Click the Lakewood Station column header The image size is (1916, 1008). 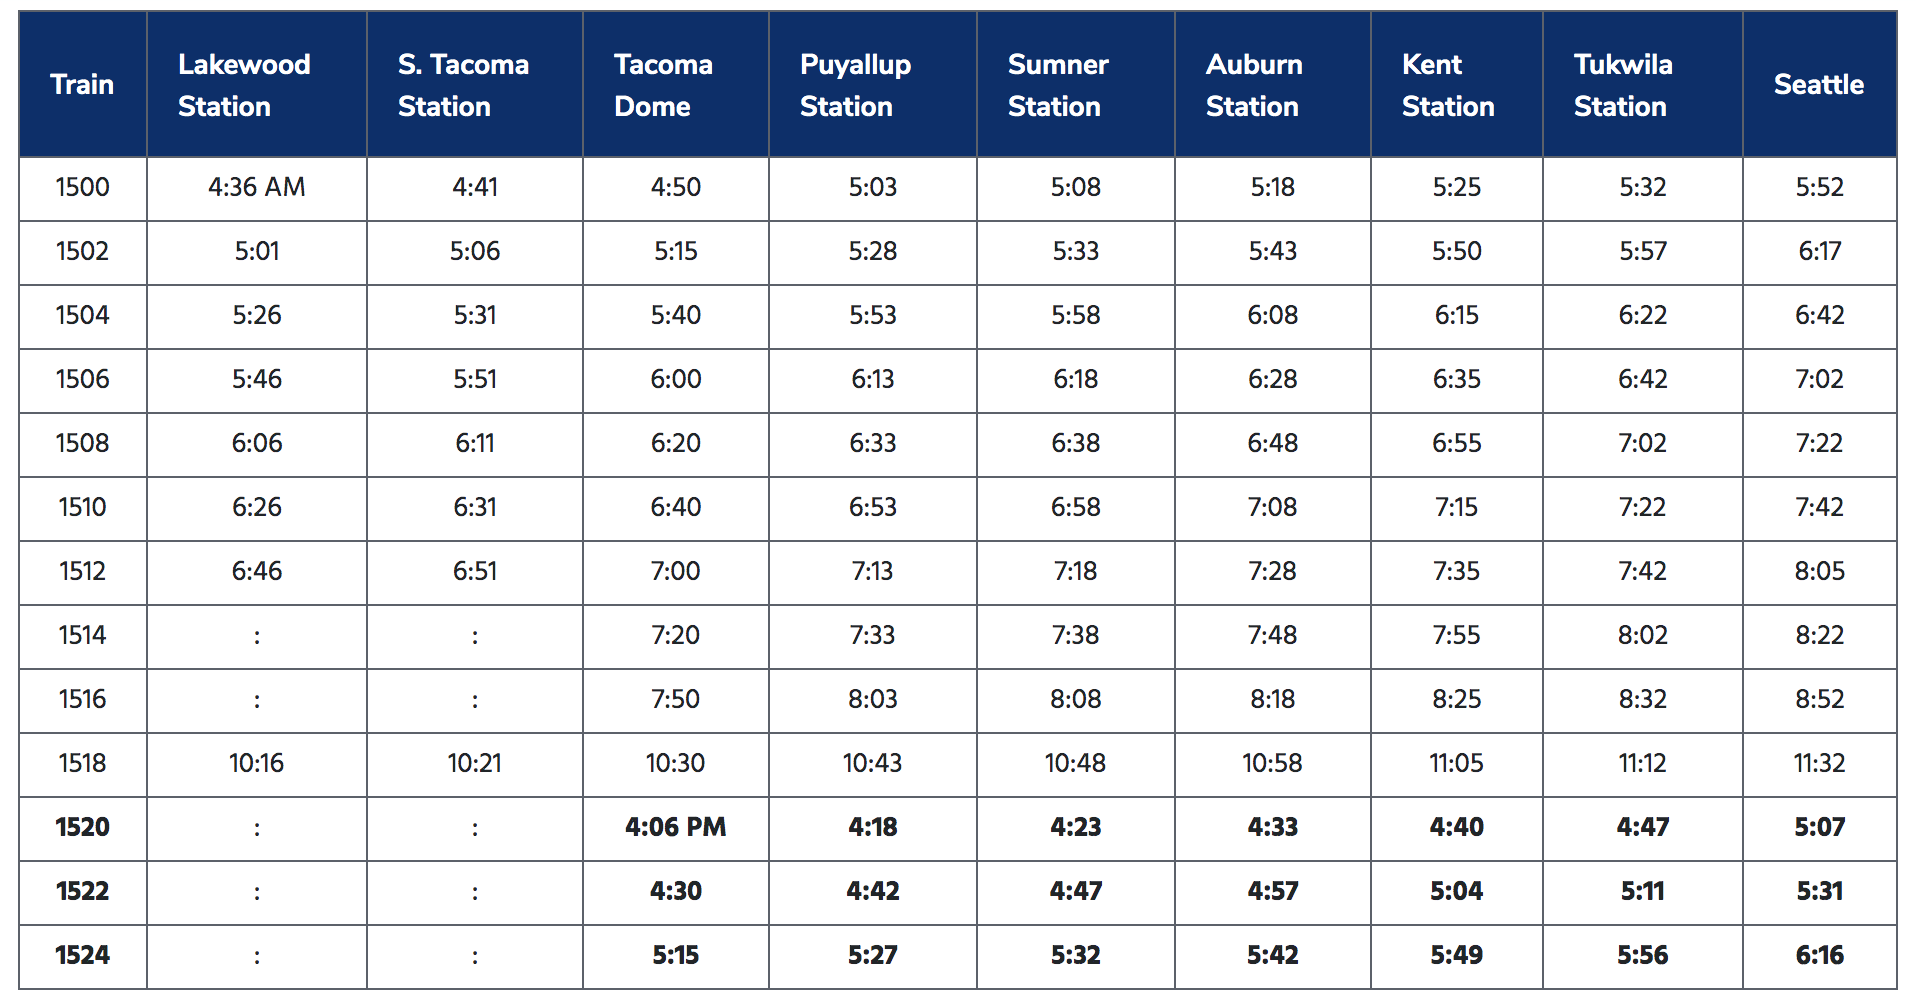(x=244, y=85)
